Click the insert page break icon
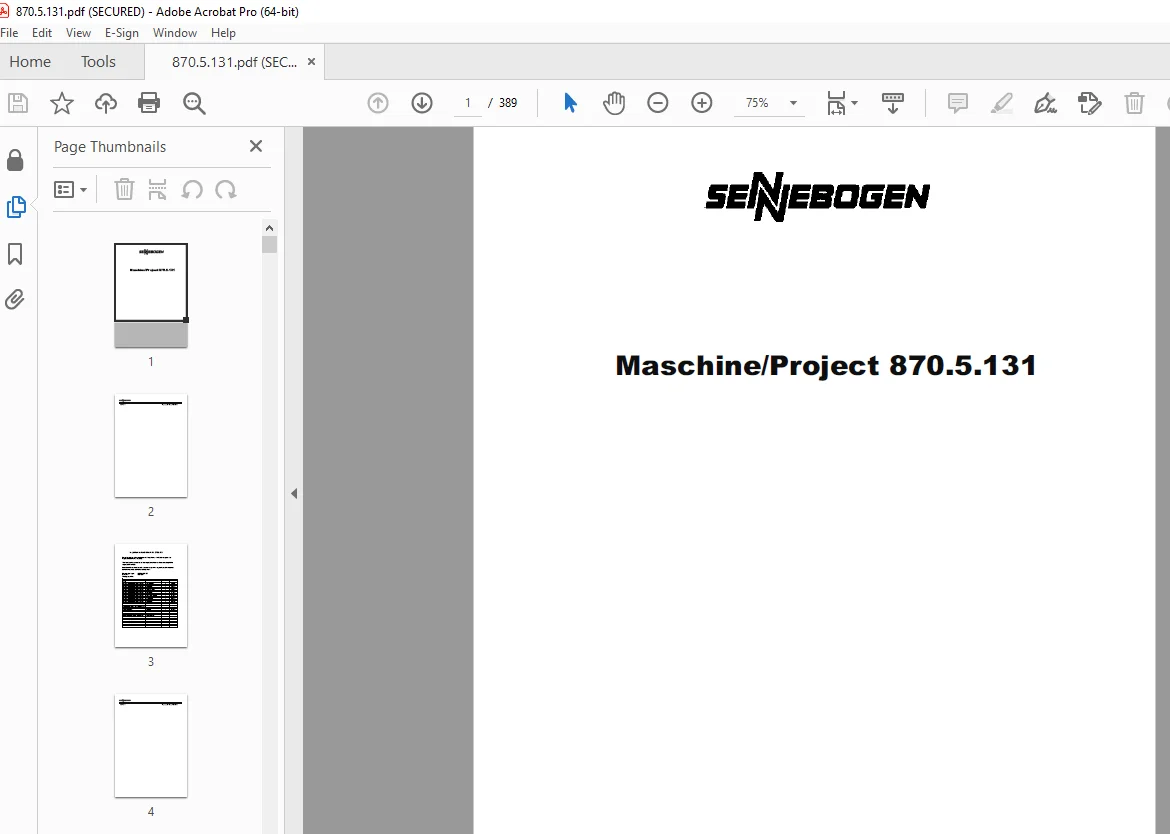This screenshot has width=1170, height=834. pyautogui.click(x=157, y=189)
